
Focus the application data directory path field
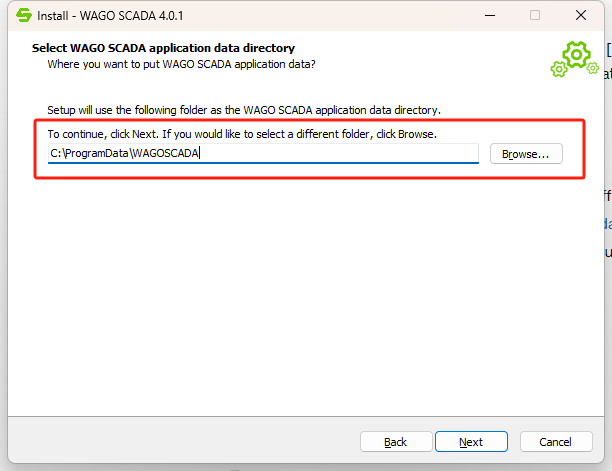pos(340,154)
